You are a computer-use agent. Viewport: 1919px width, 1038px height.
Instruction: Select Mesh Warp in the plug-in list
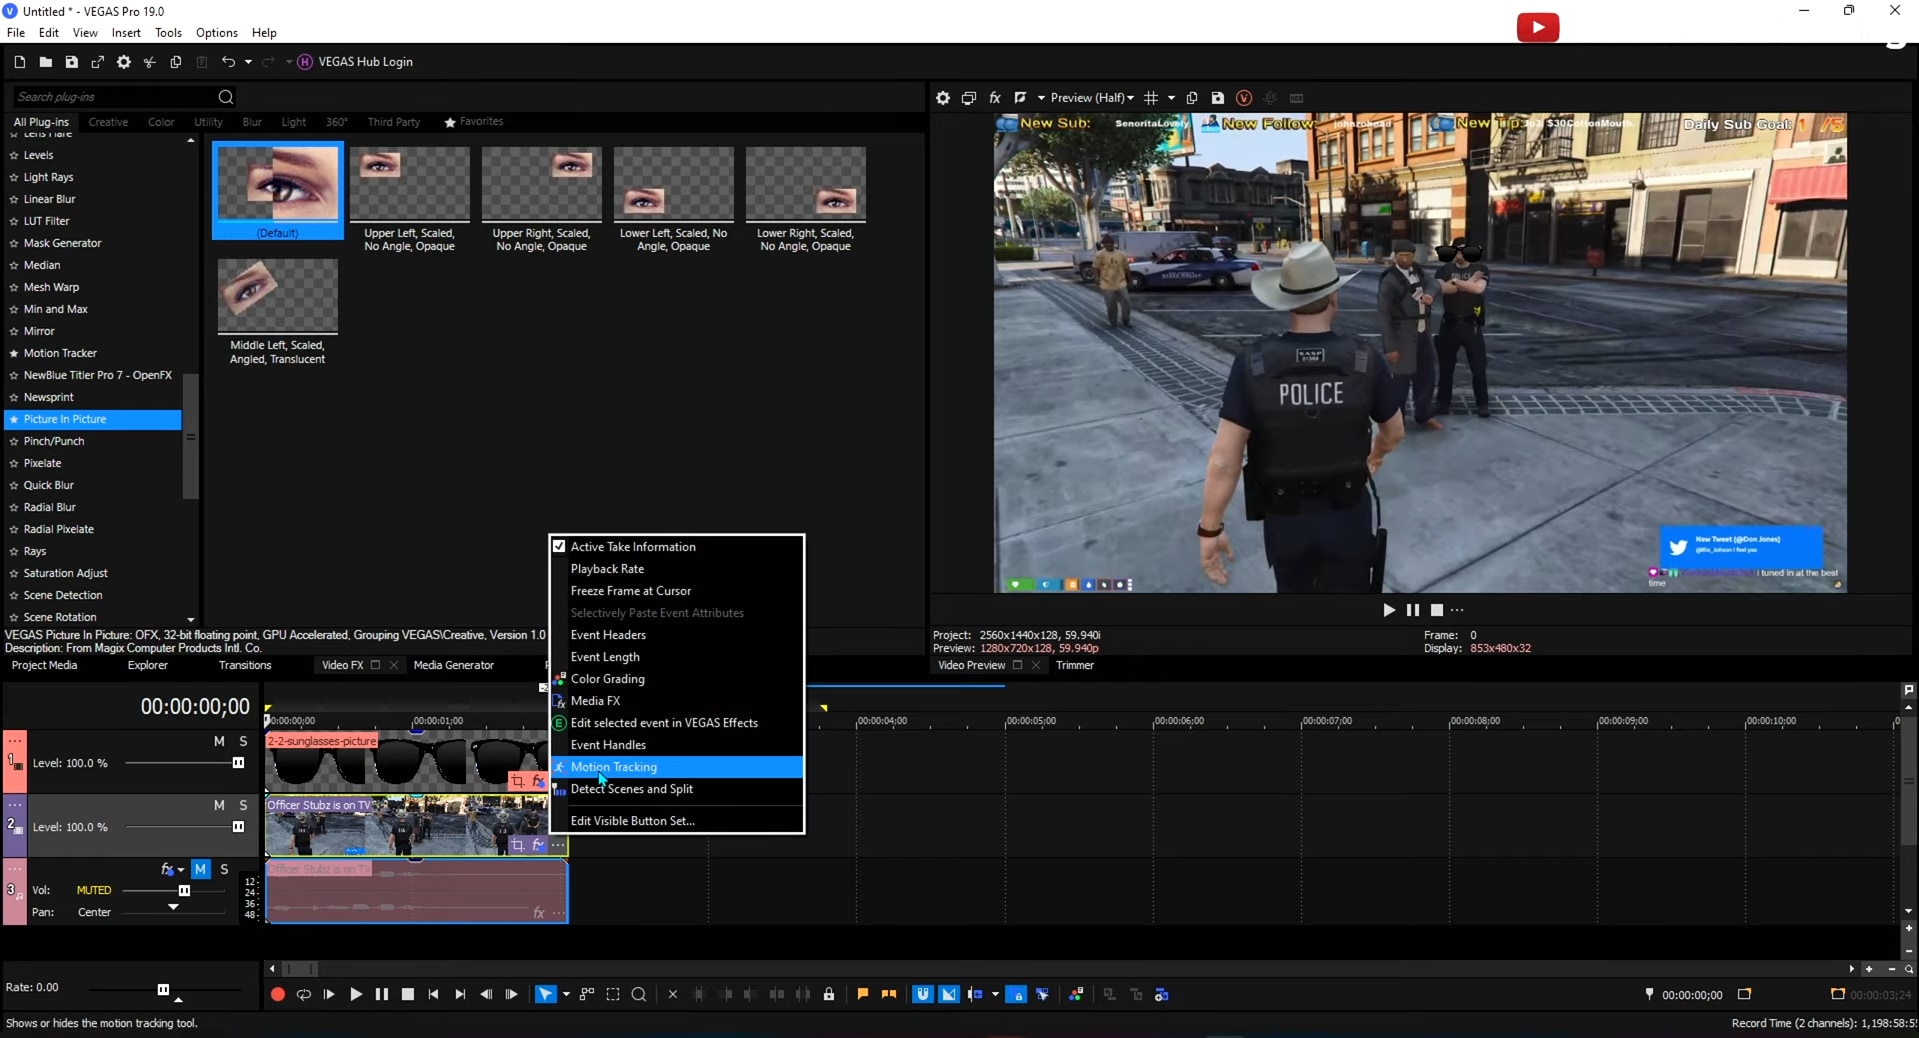(x=51, y=287)
